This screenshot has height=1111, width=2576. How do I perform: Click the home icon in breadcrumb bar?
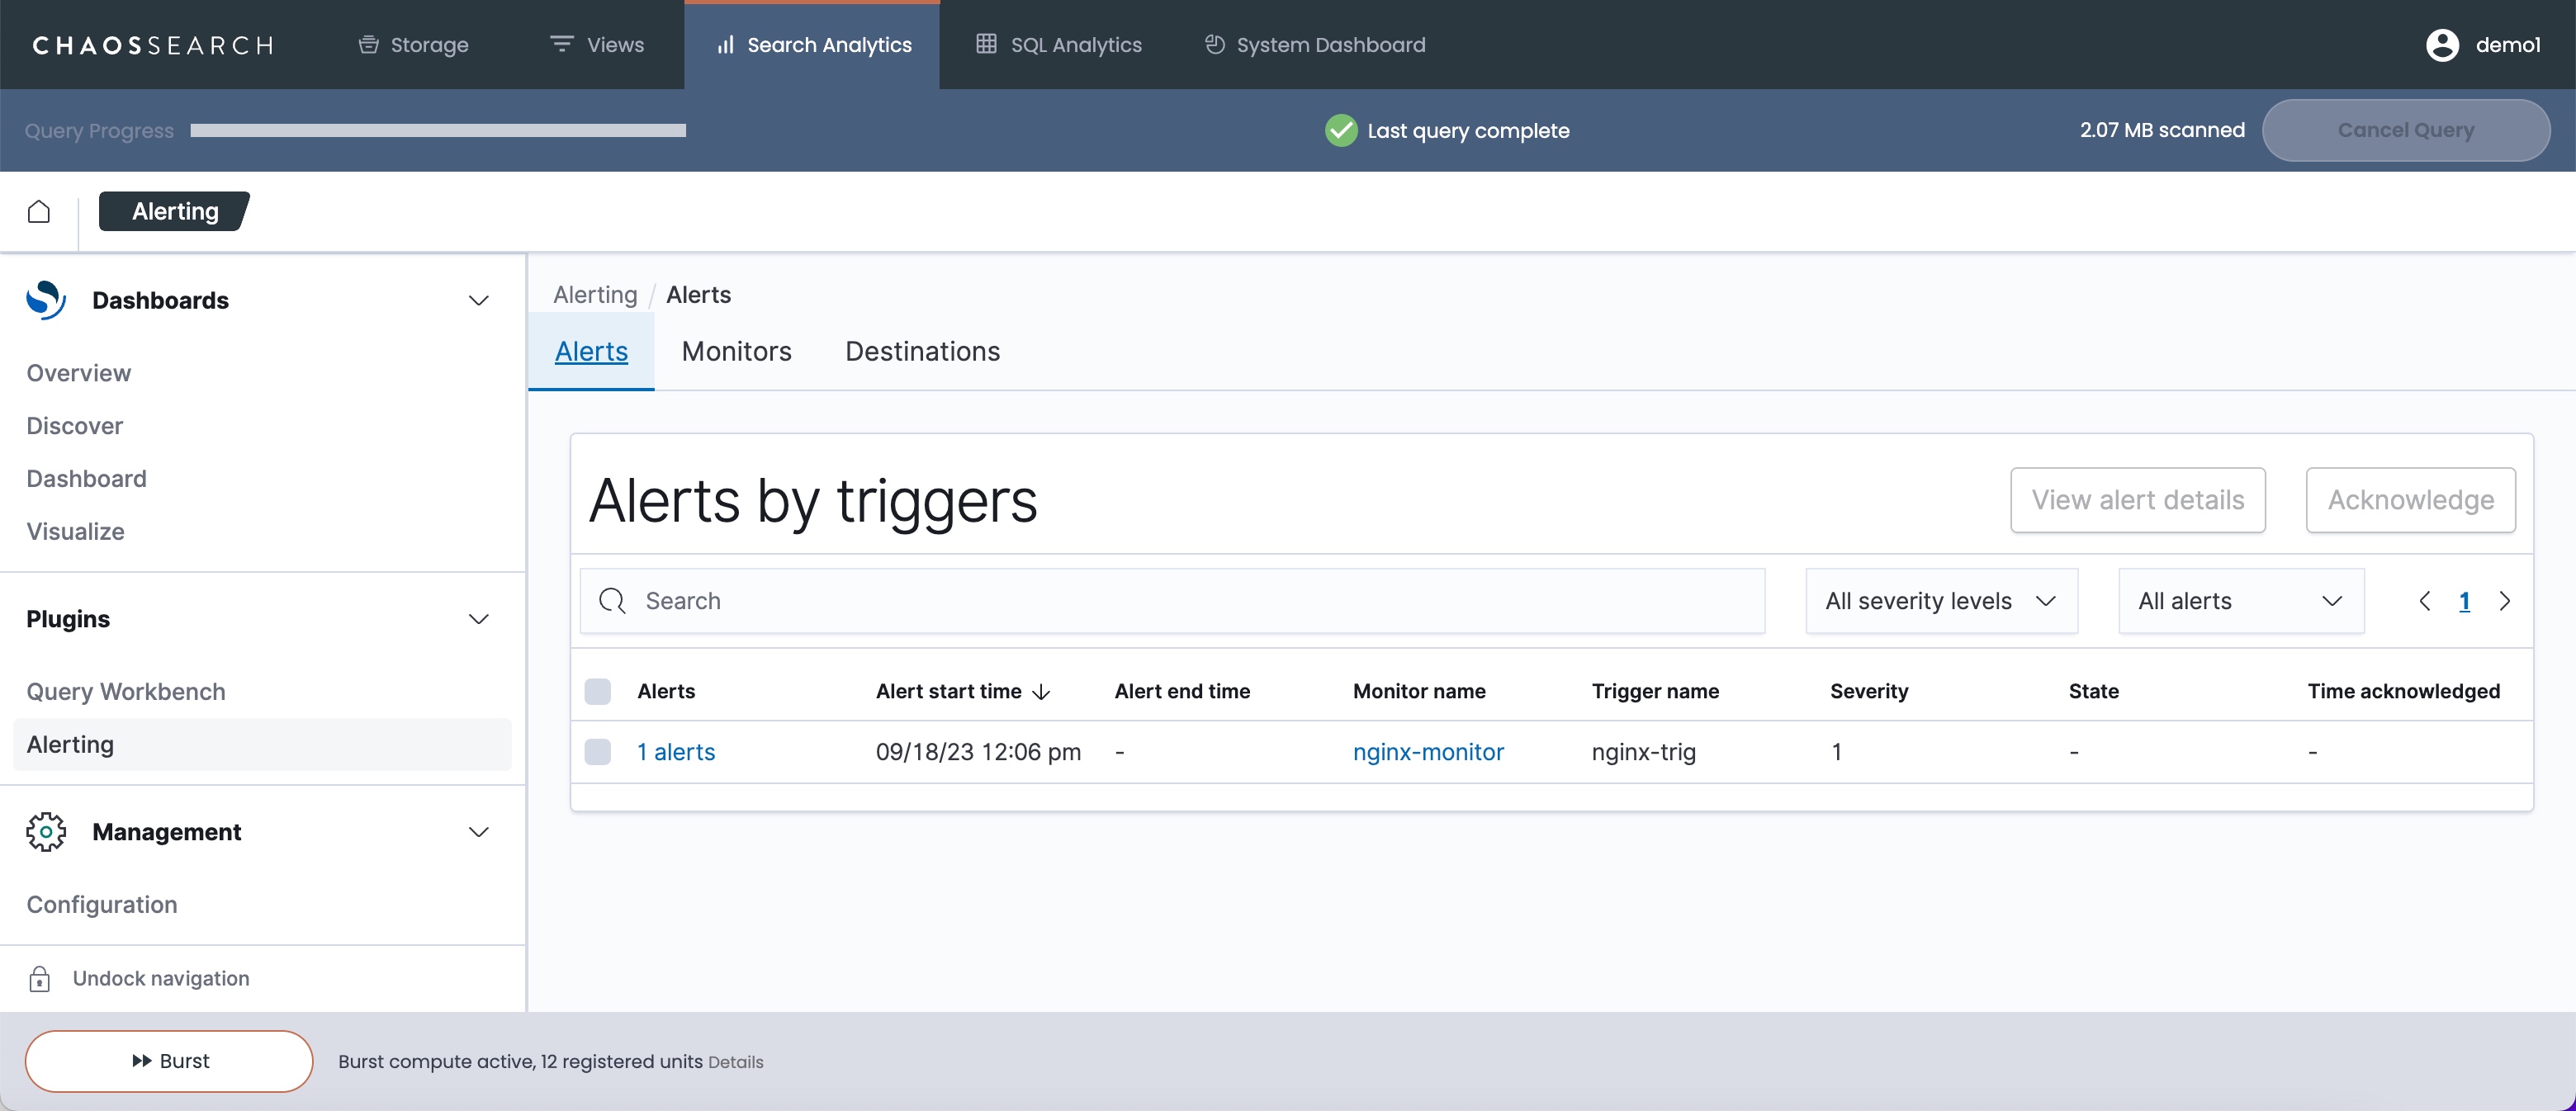coord(39,211)
